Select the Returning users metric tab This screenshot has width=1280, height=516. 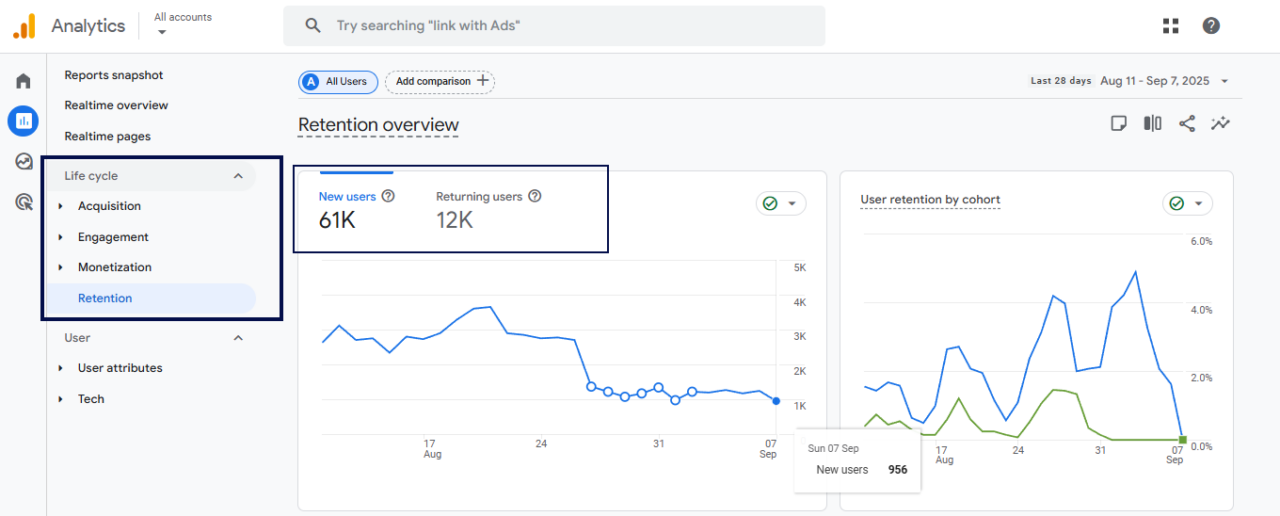(488, 210)
